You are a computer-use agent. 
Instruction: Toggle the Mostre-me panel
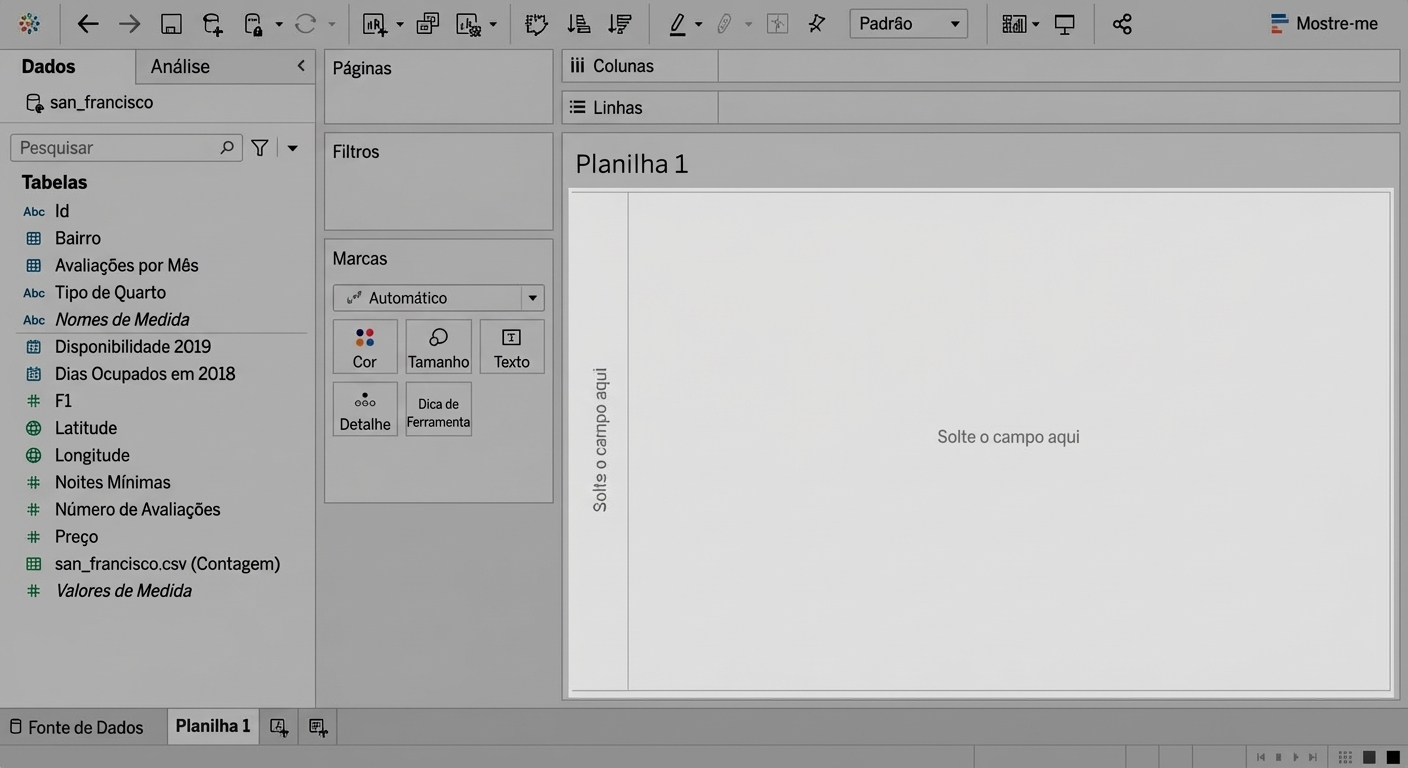tap(1324, 24)
